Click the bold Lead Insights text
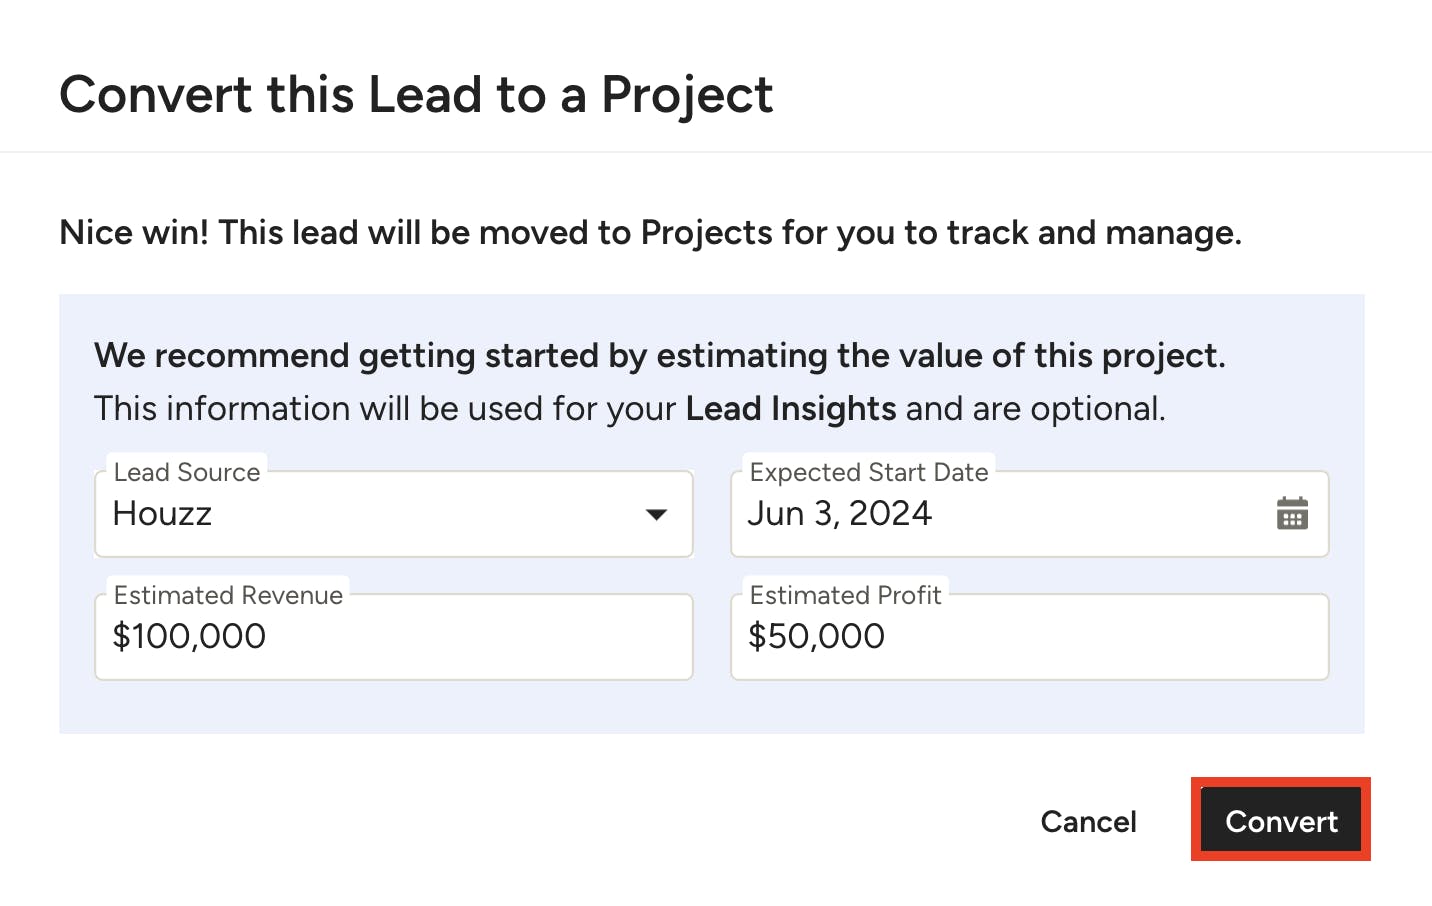 791,409
